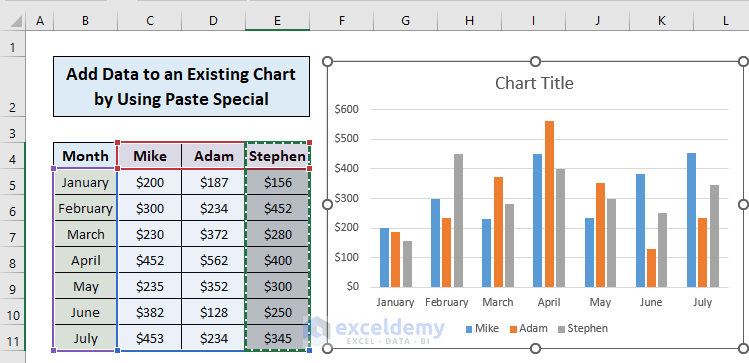This screenshot has width=749, height=363.
Task: Click the Mike header cell
Action: 150,156
